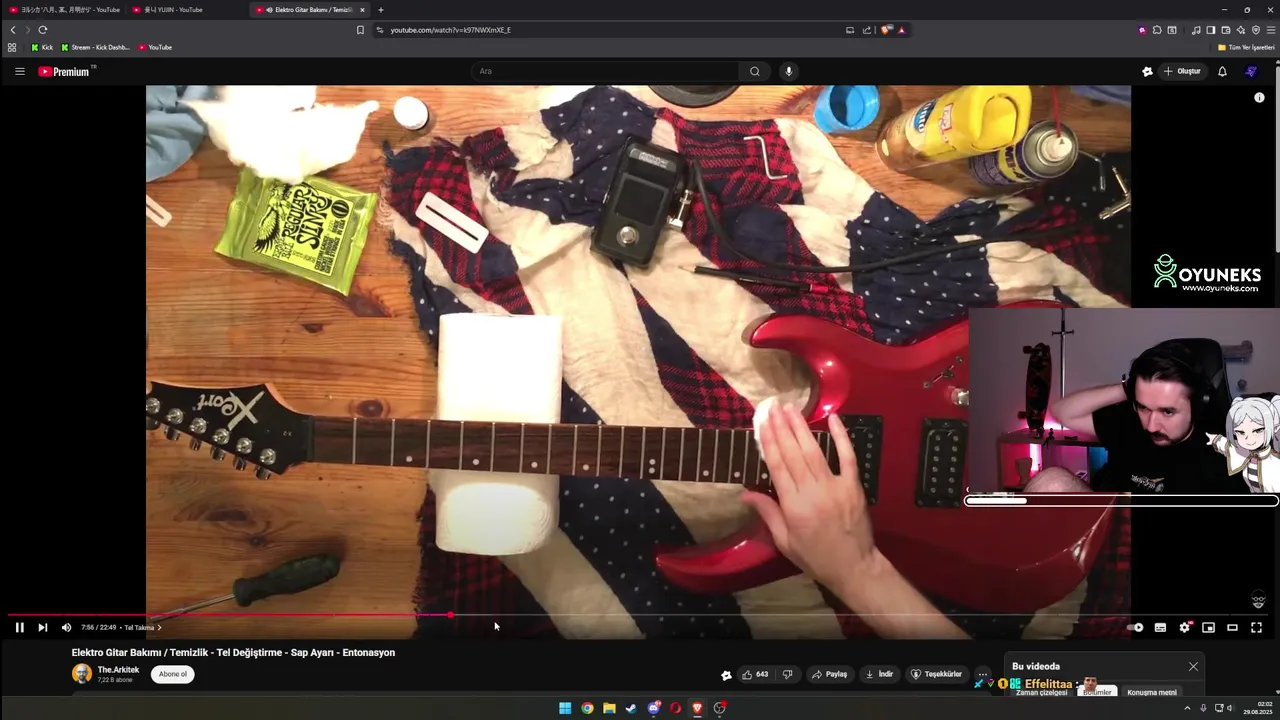The width and height of the screenshot is (1280, 720).
Task: Open The.Arkitek channel avatar
Action: [x=82, y=674]
